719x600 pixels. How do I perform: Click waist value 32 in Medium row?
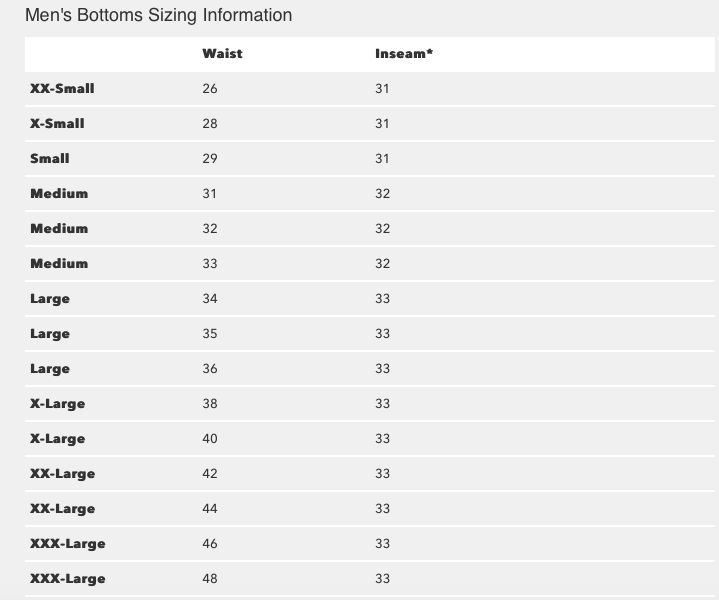coord(210,228)
